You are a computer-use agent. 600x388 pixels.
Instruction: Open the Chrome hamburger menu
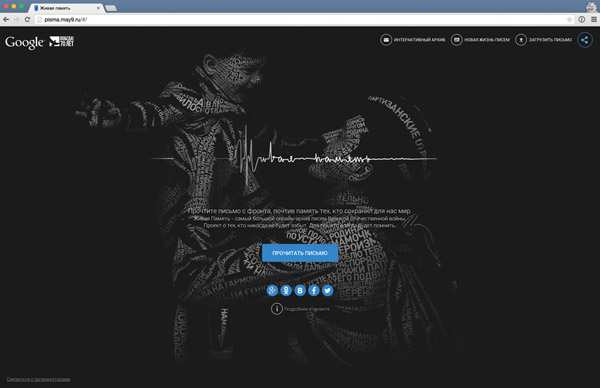tap(593, 20)
